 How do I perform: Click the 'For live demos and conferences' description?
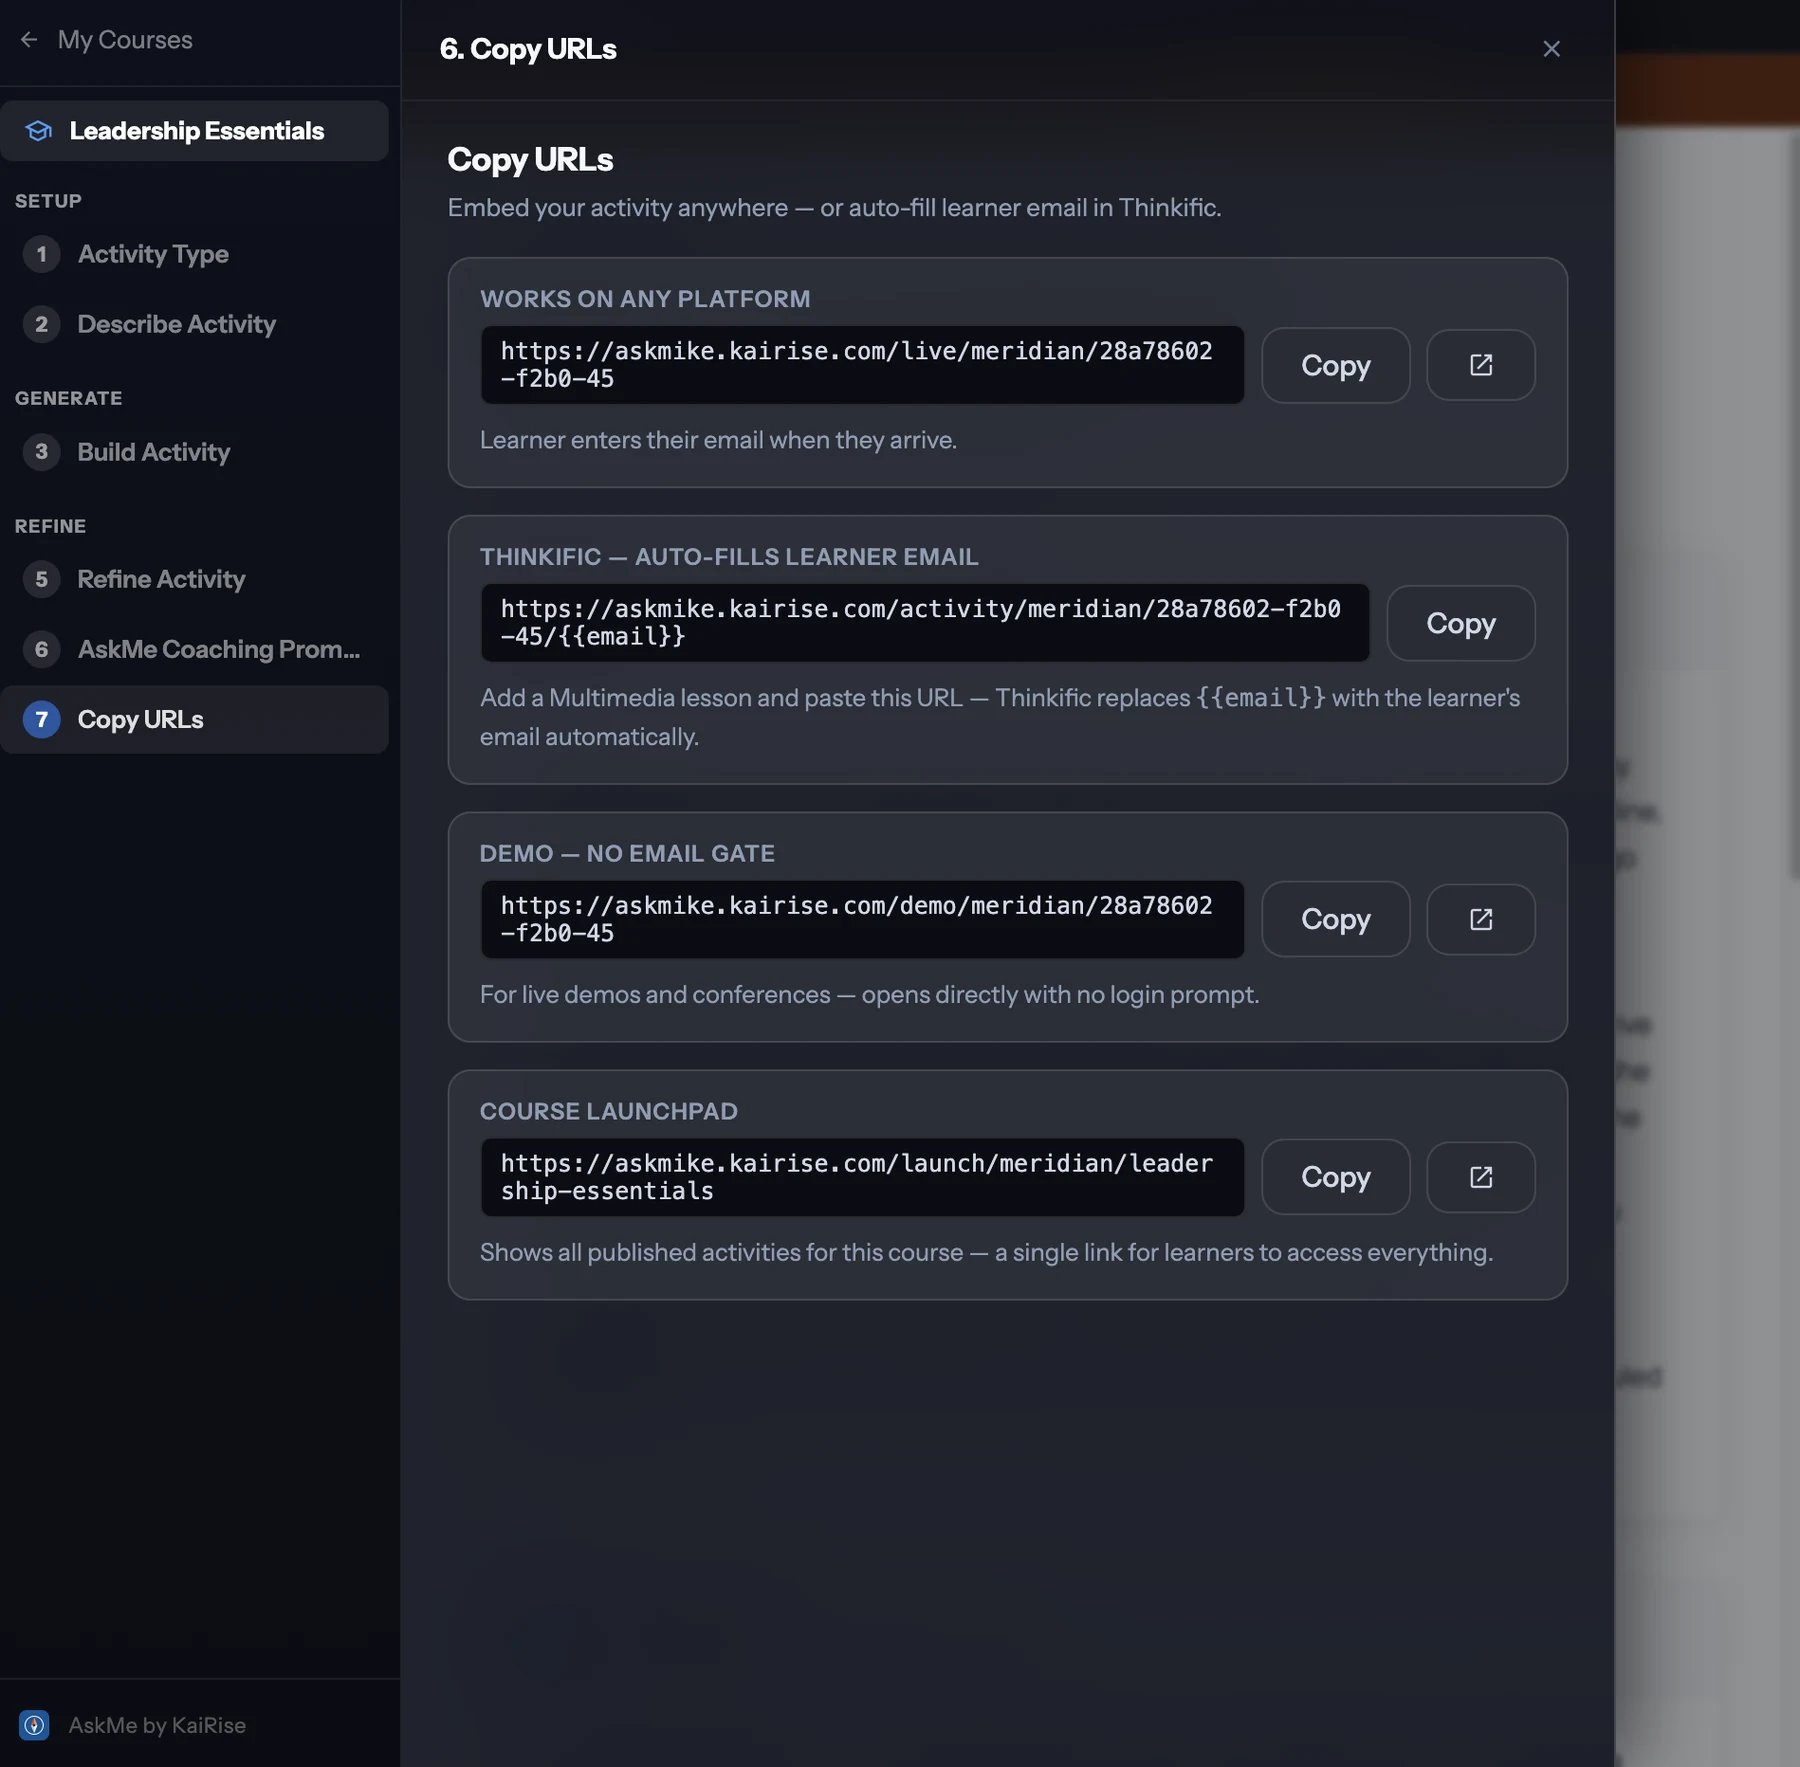pyautogui.click(x=869, y=995)
